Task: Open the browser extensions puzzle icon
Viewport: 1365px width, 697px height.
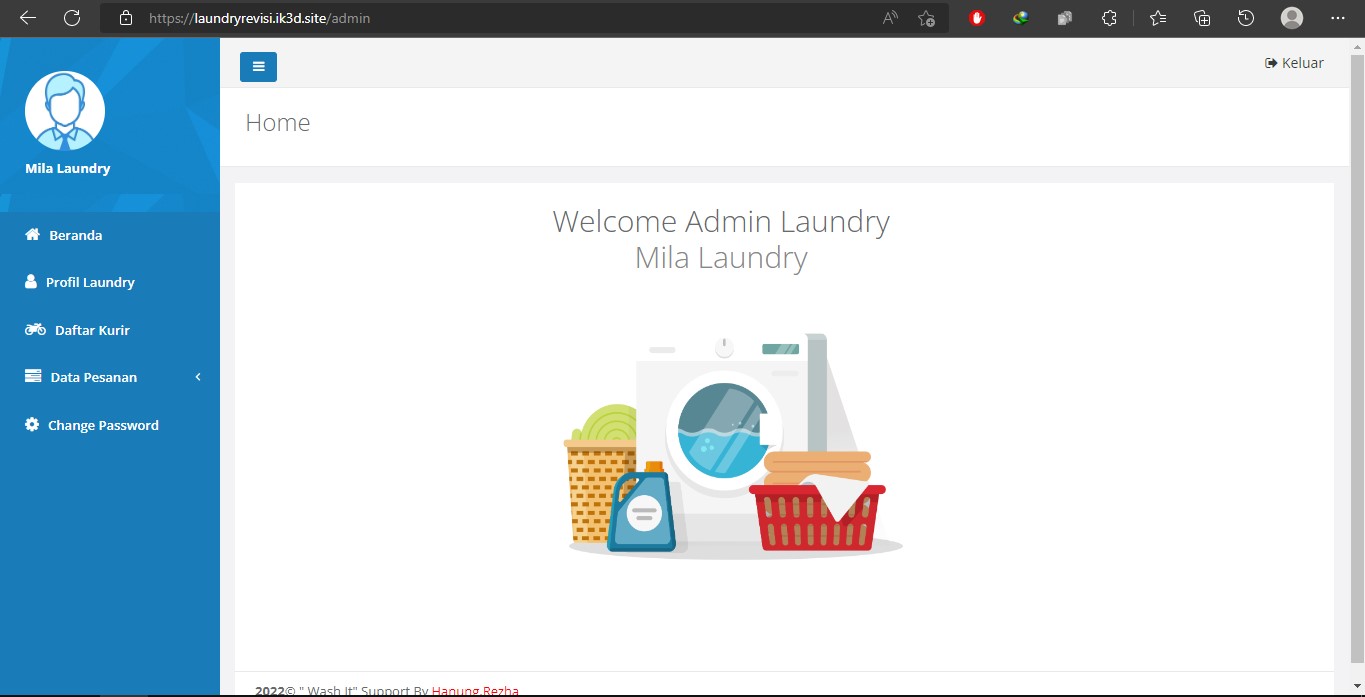Action: 1108,18
